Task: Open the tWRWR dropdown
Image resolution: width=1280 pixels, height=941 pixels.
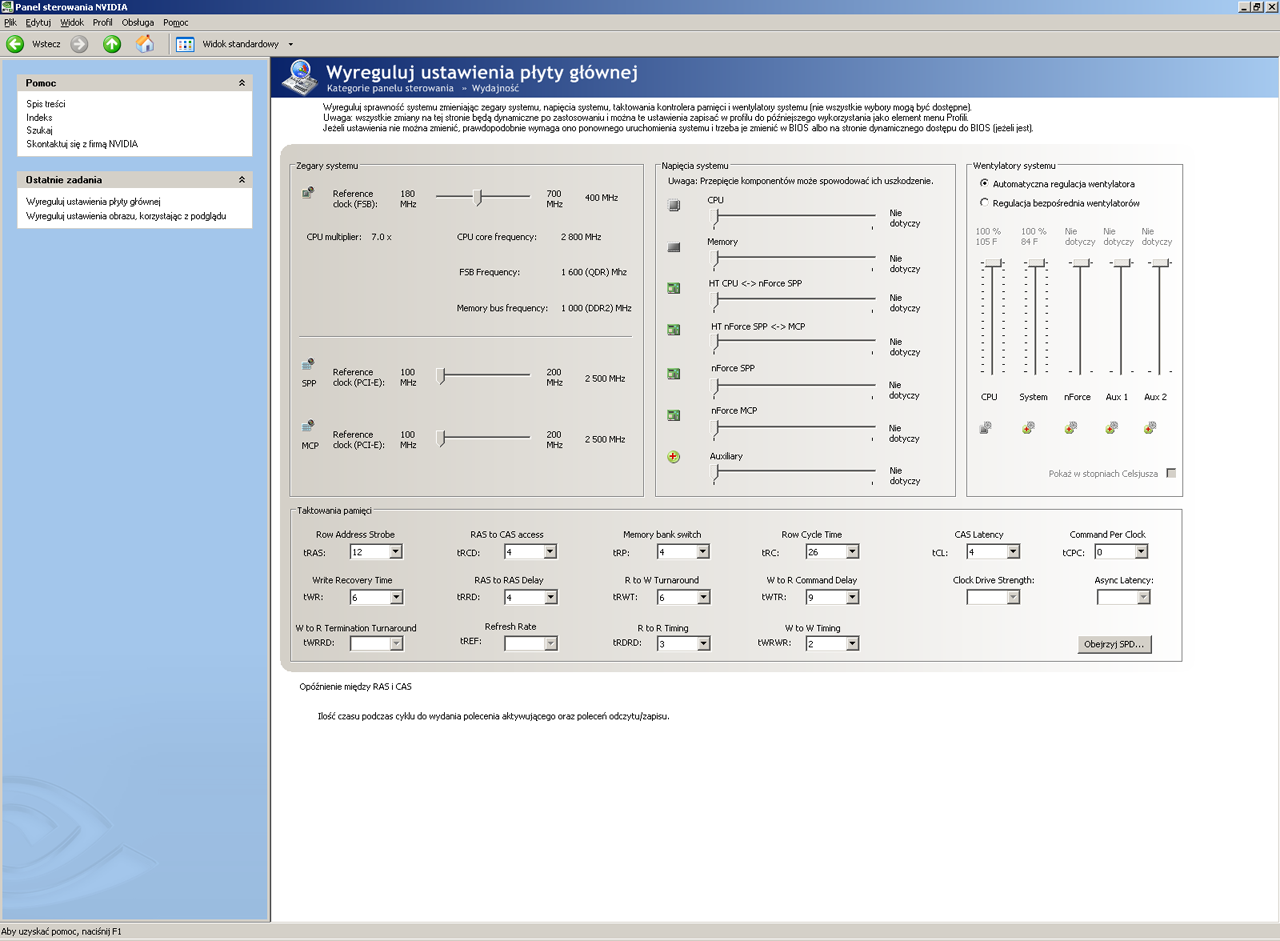Action: pyautogui.click(x=832, y=644)
